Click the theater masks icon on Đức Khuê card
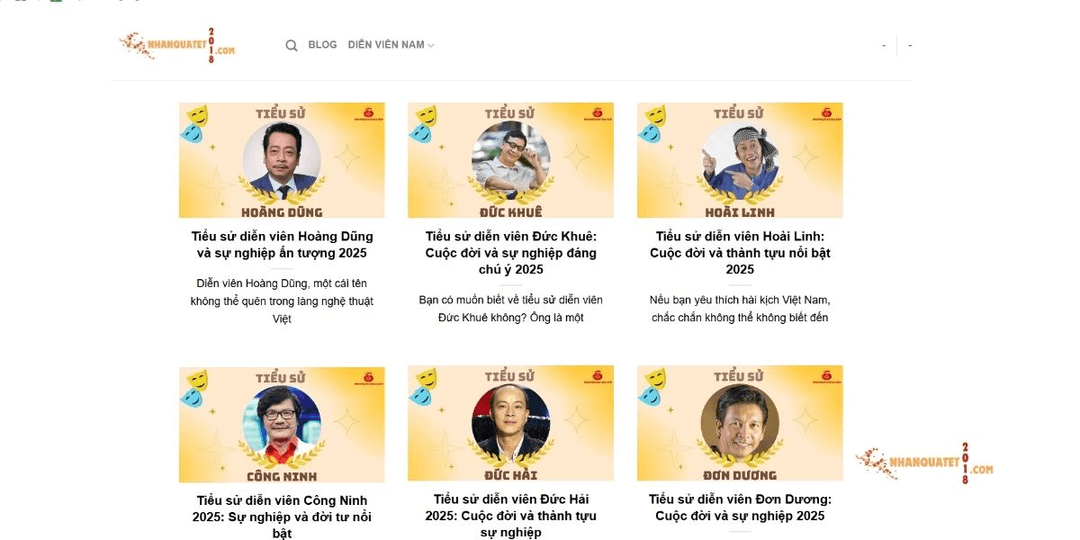This screenshot has height=540, width=1080. click(423, 123)
